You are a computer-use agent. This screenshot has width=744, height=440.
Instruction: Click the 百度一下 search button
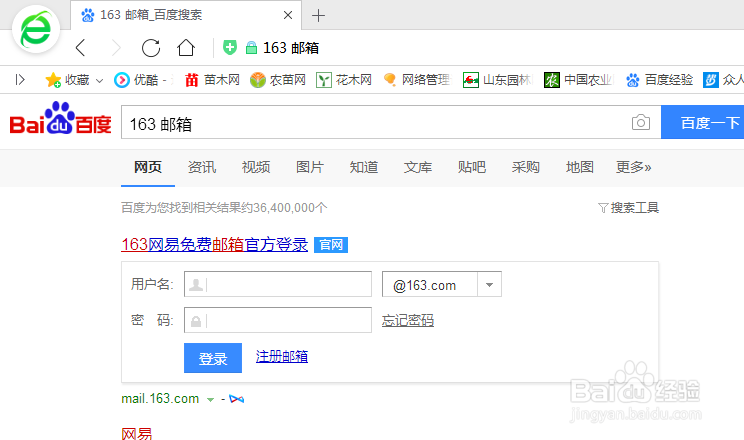point(702,122)
